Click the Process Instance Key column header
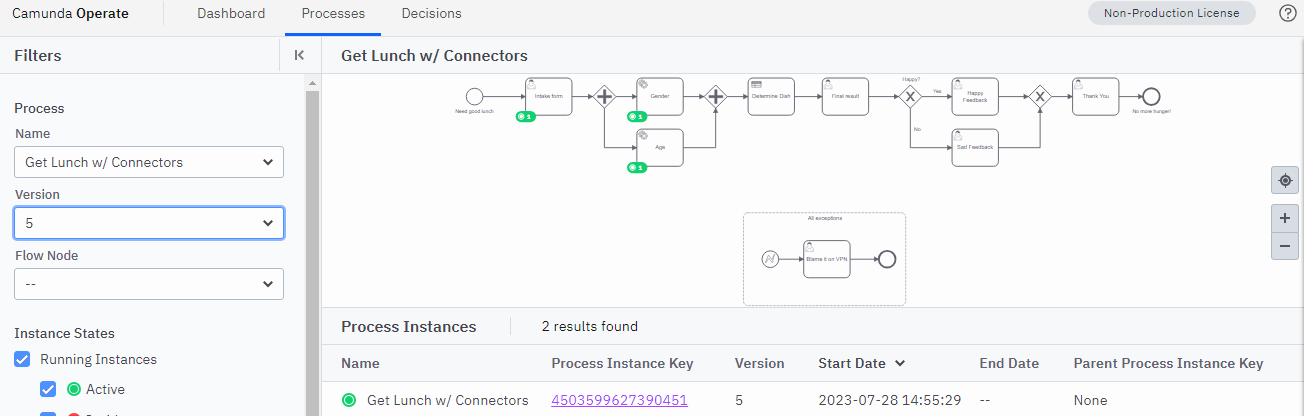The height and width of the screenshot is (416, 1304). [622, 363]
